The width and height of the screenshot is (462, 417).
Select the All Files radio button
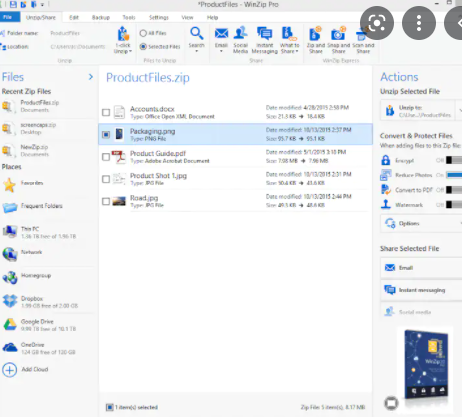click(x=143, y=33)
